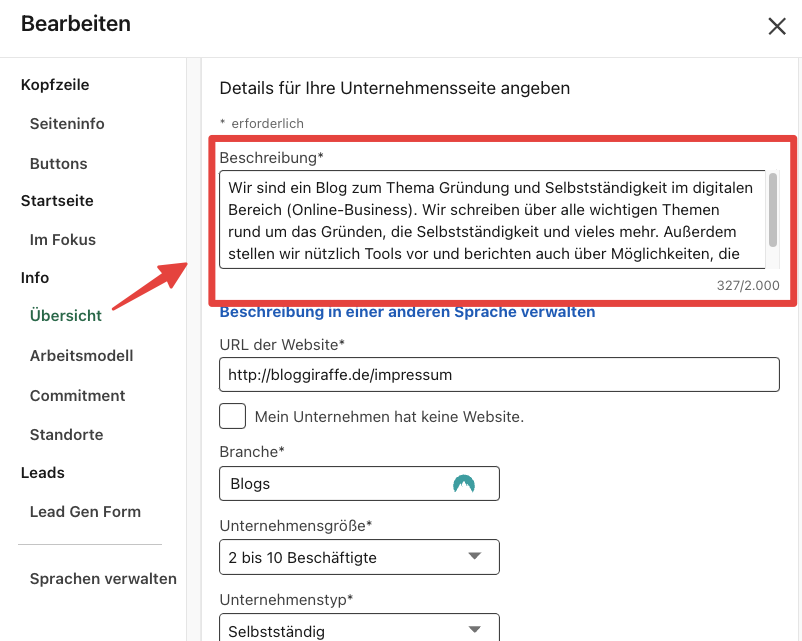Click the Kopfzeile sidebar heading
Screen dimensions: 802x641
click(x=57, y=85)
